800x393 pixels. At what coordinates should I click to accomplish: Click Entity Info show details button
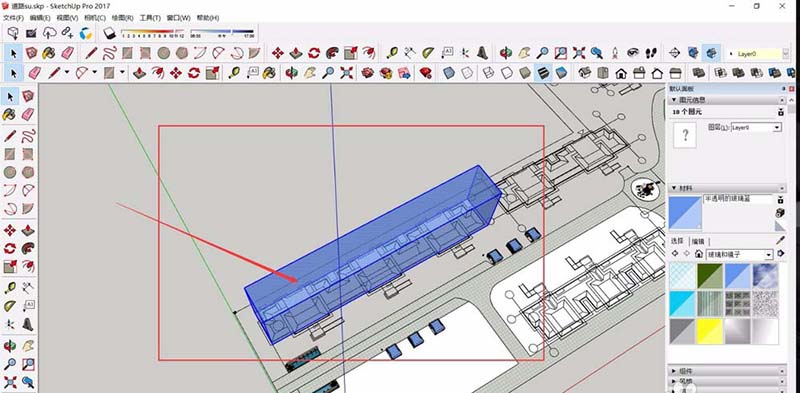coord(780,112)
